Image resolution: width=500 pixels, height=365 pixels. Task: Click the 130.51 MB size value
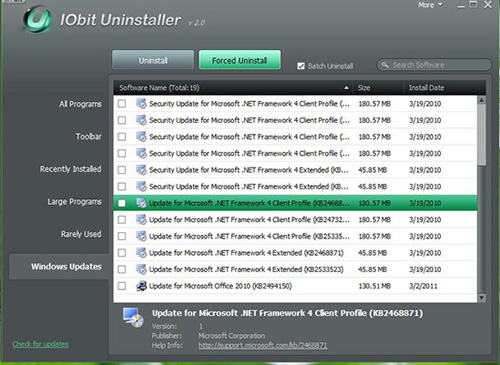374,286
